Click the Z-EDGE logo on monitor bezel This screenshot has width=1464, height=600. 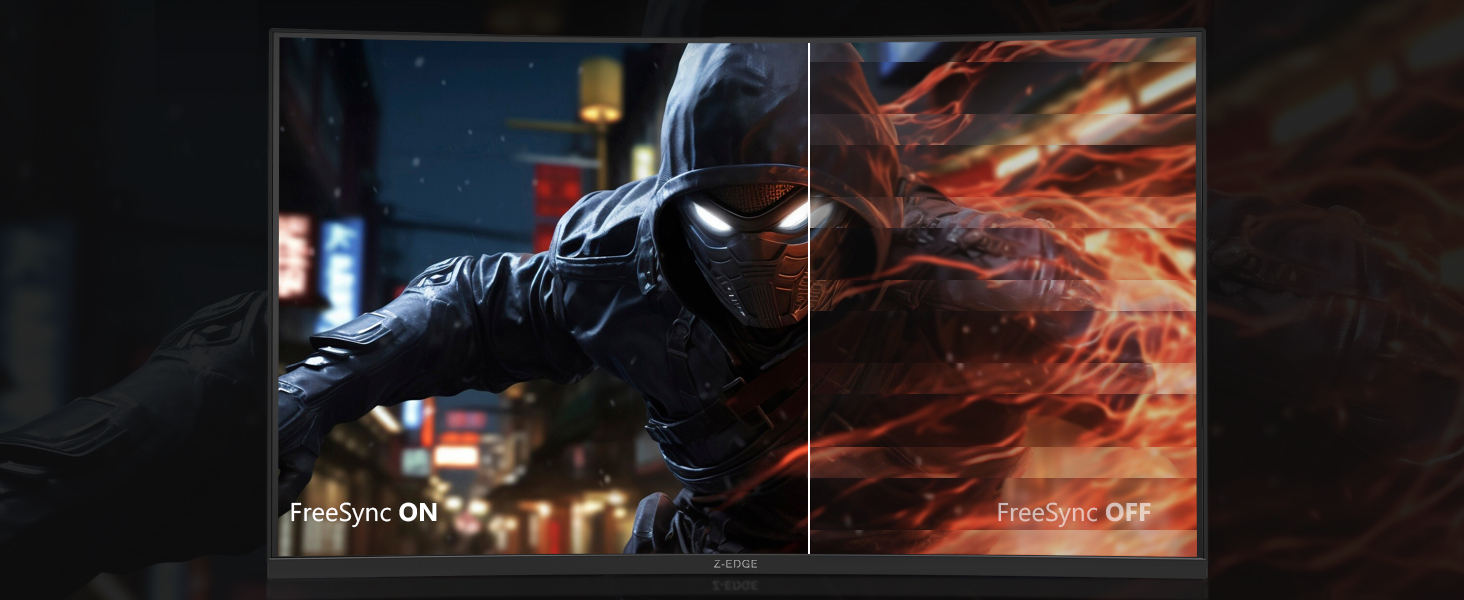tap(737, 564)
